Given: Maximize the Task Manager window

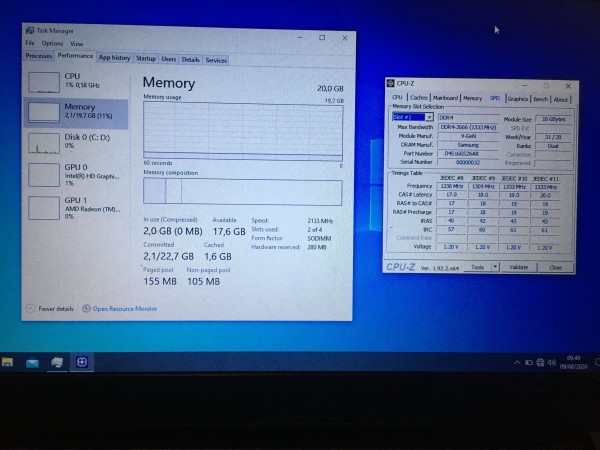Looking at the screenshot, I should 322,38.
